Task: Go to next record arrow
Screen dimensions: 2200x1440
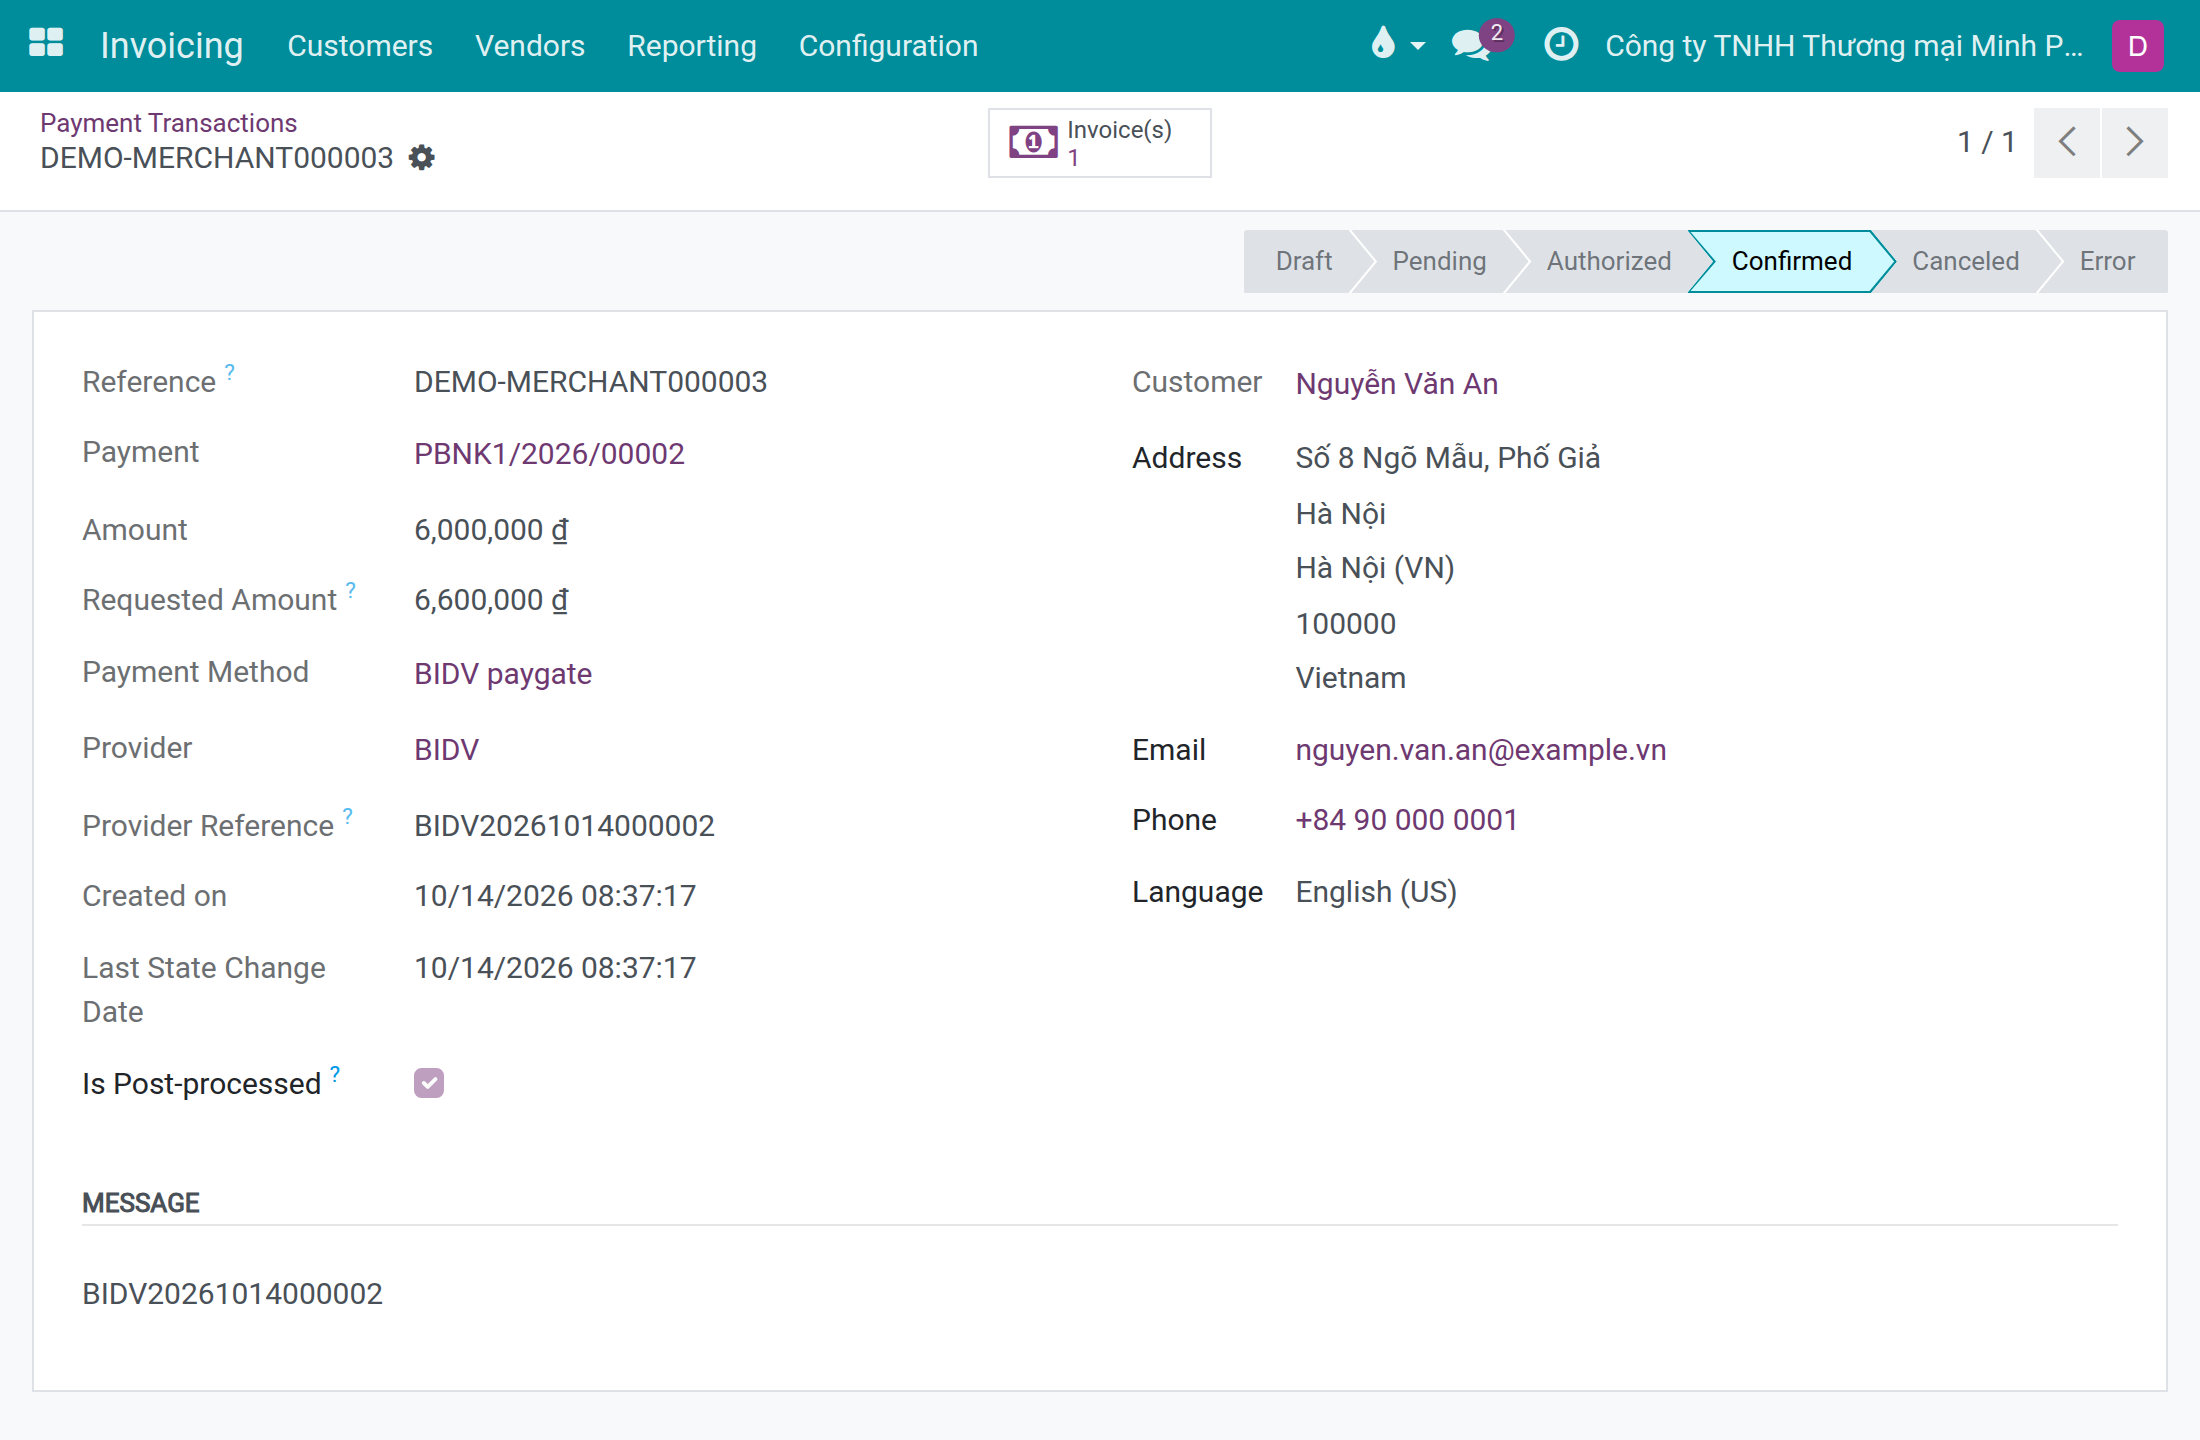Action: 2135,142
